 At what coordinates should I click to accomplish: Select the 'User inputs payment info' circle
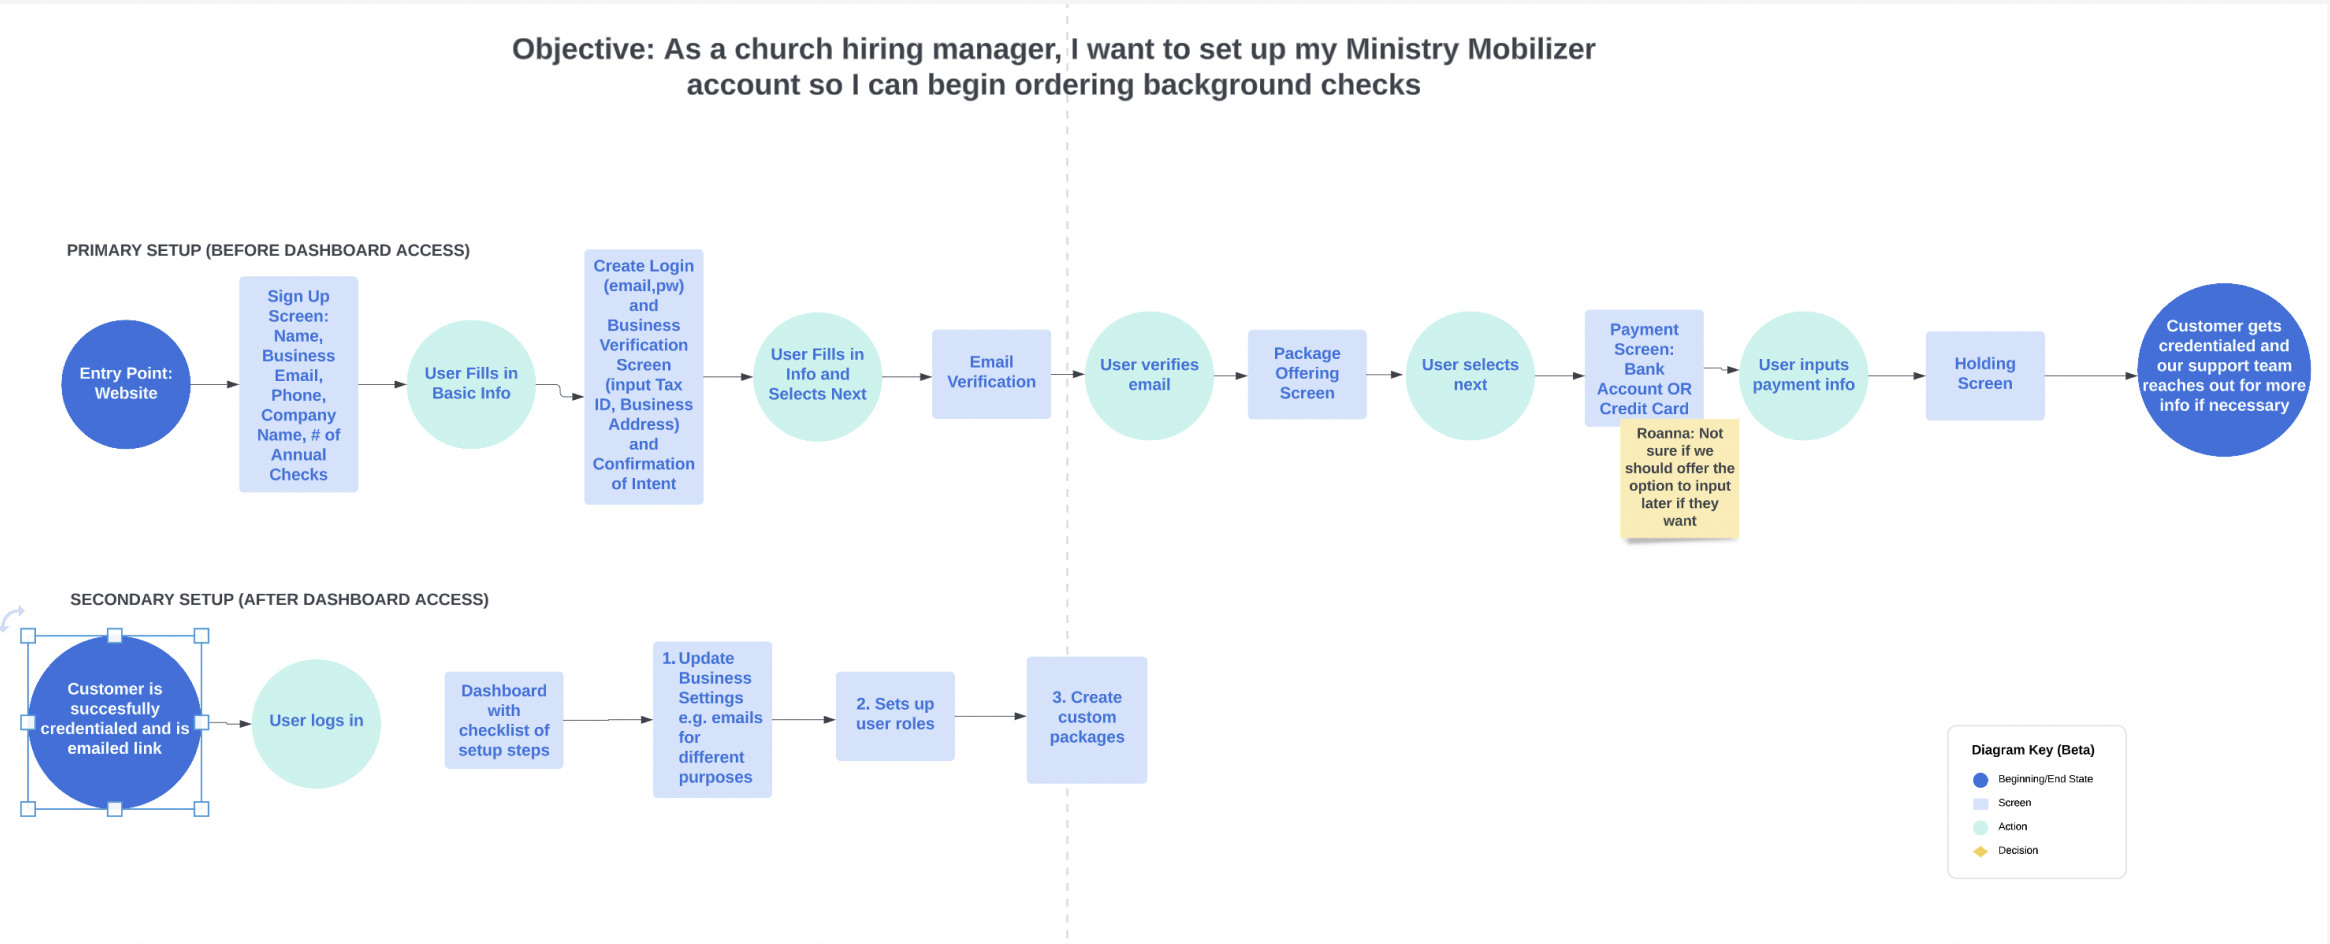tap(1803, 376)
